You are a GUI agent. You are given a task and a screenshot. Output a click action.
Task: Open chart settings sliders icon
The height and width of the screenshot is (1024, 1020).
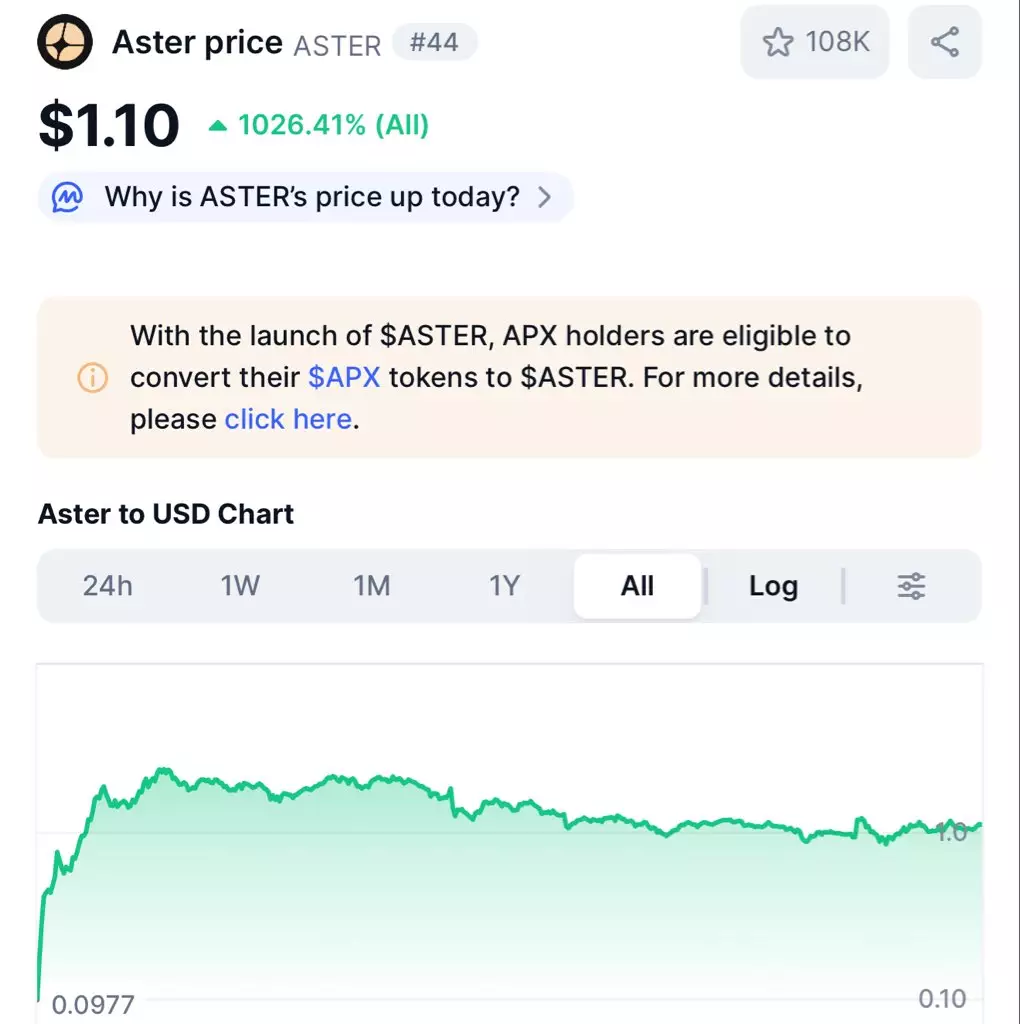click(x=911, y=586)
